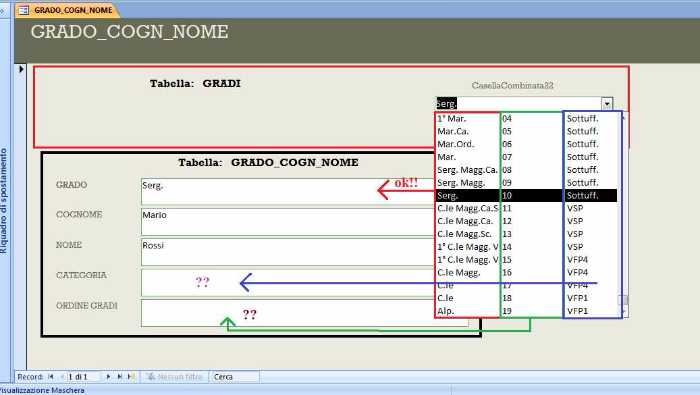700x395 pixels.
Task: Click the Cerca search box
Action: (x=235, y=377)
